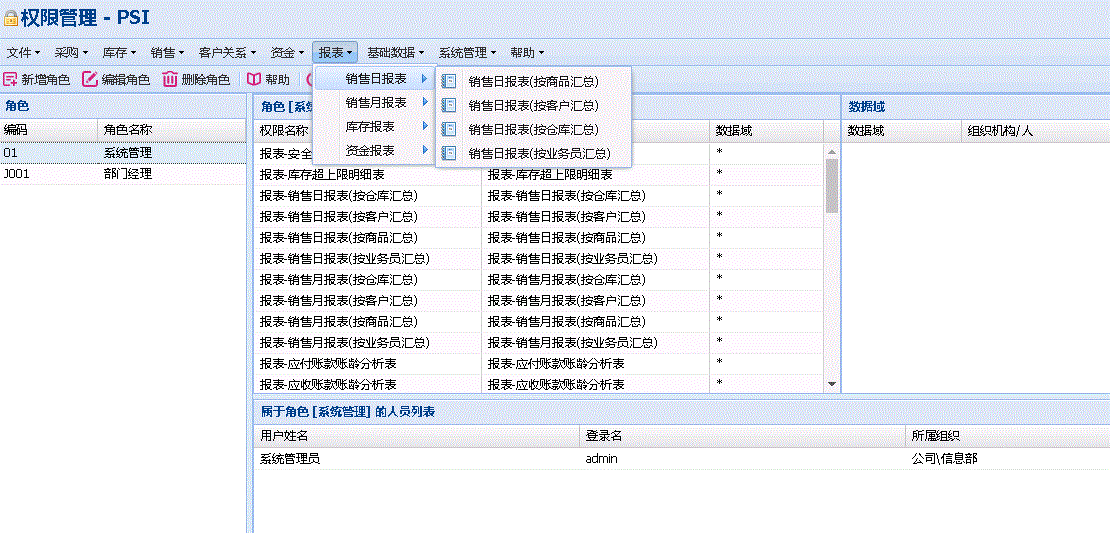Expand the 库存报表 submenu entry

click(x=374, y=126)
